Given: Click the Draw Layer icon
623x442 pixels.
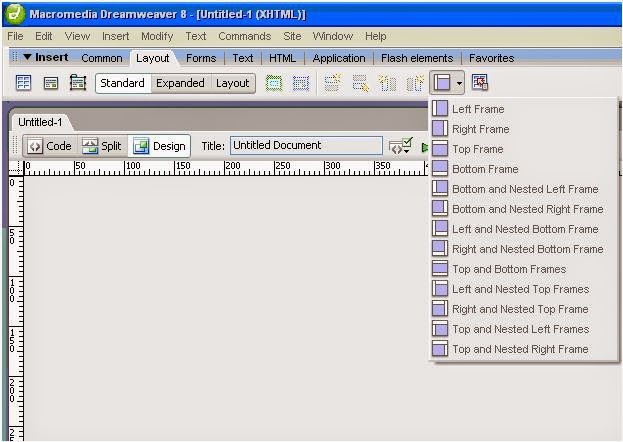Looking at the screenshot, I should 78,83.
